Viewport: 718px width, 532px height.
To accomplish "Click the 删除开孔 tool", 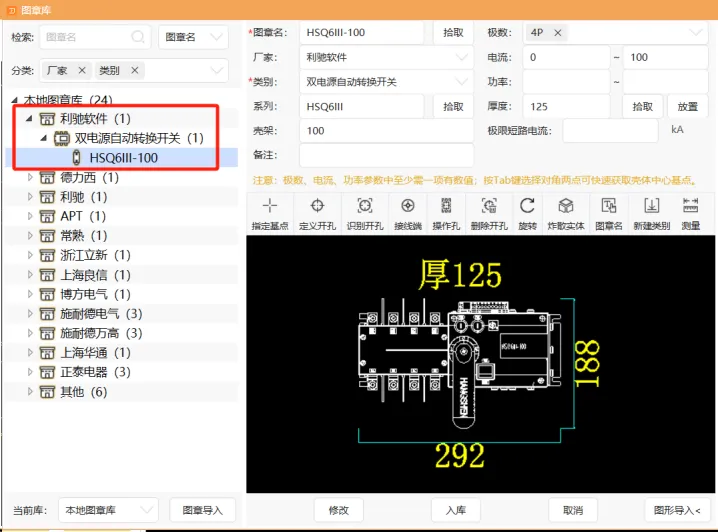I will (x=489, y=214).
